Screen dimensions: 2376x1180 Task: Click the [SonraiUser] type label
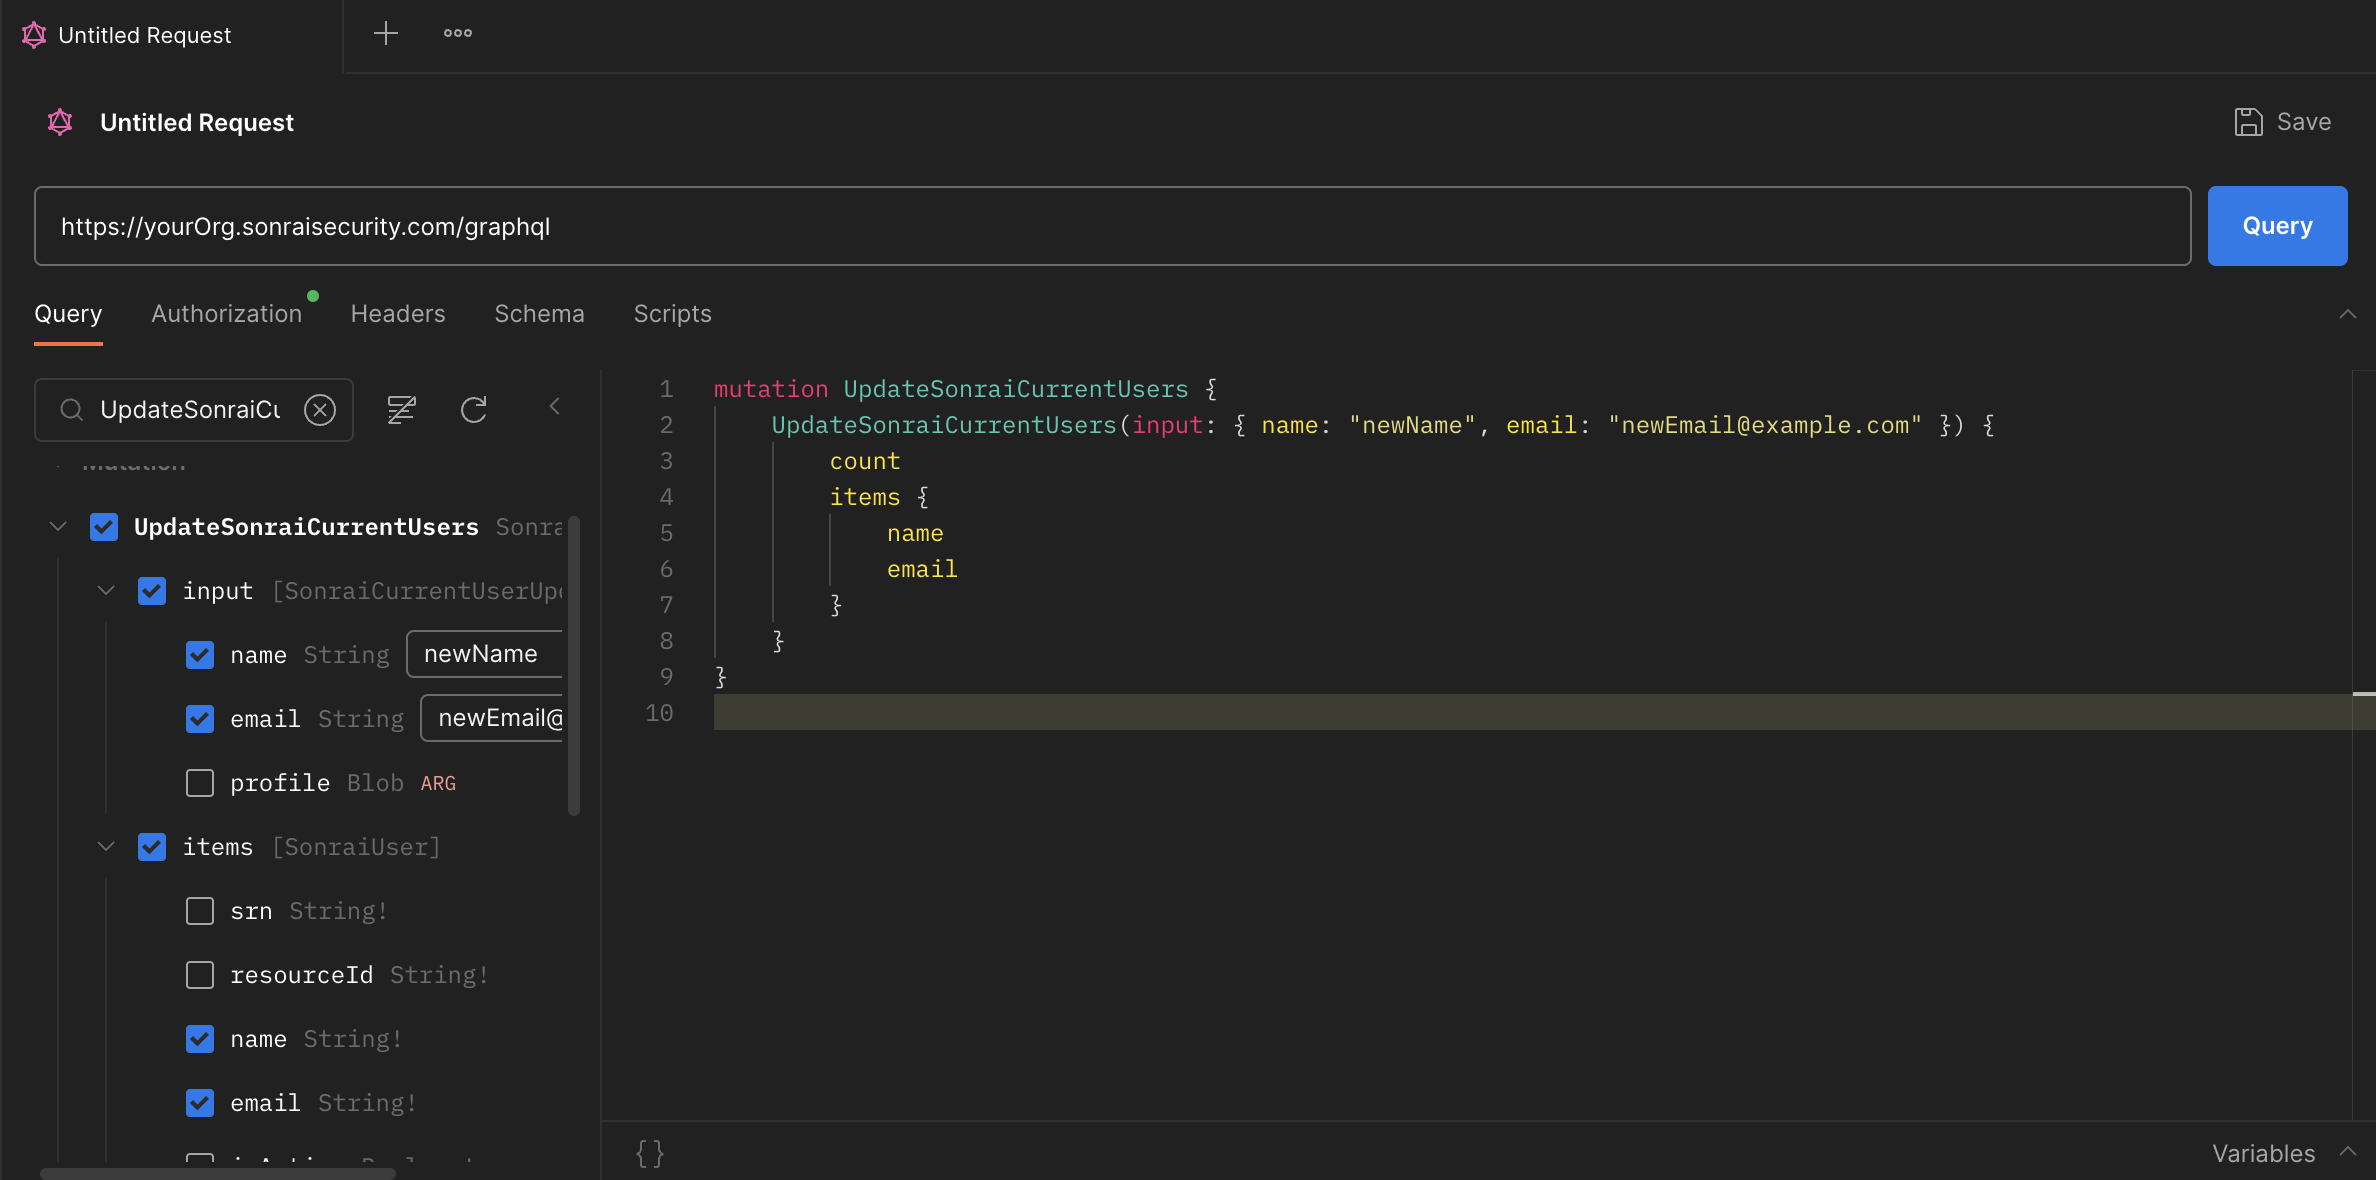coord(357,847)
